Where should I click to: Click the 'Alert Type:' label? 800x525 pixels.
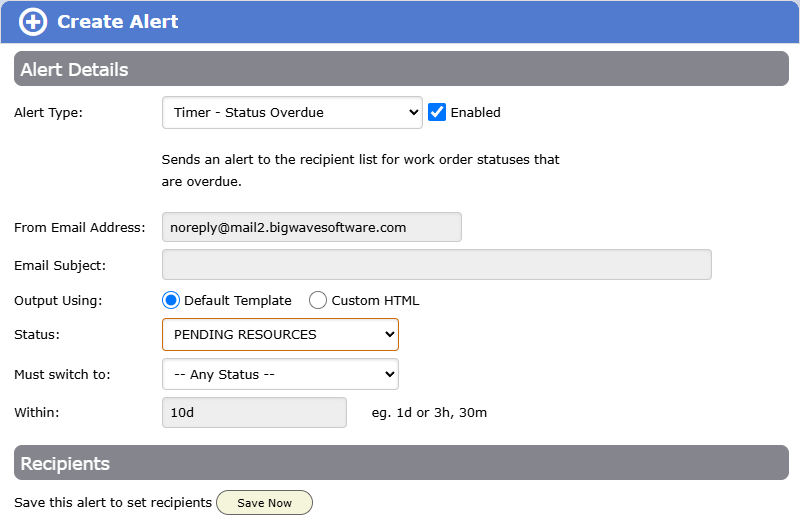48,112
